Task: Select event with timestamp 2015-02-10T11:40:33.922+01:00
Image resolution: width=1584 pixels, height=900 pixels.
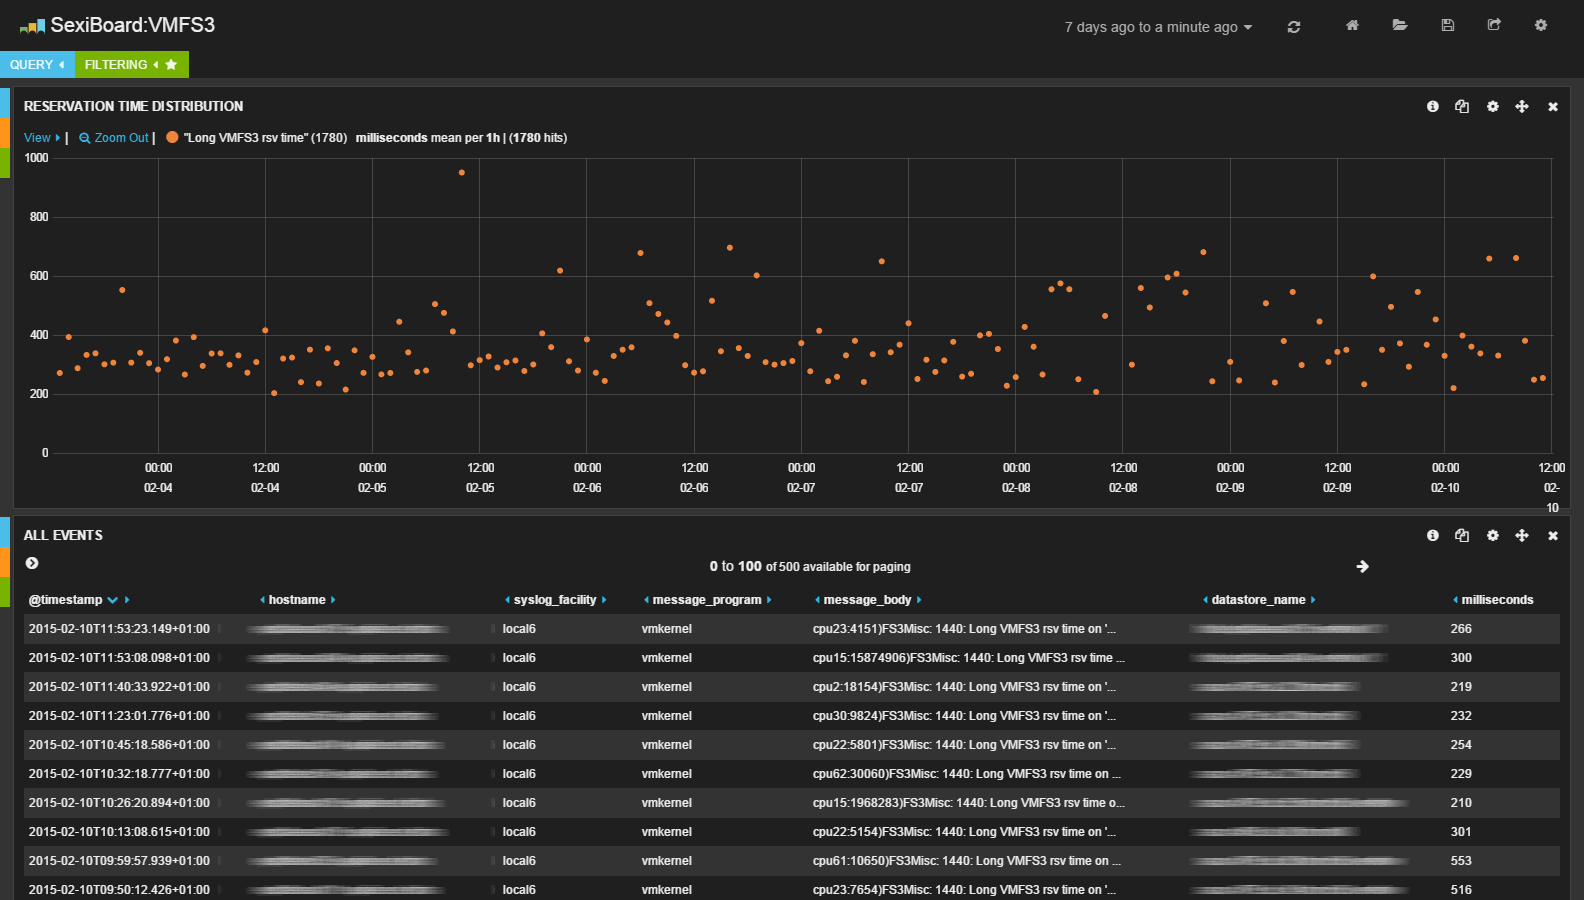Action: tap(792, 687)
